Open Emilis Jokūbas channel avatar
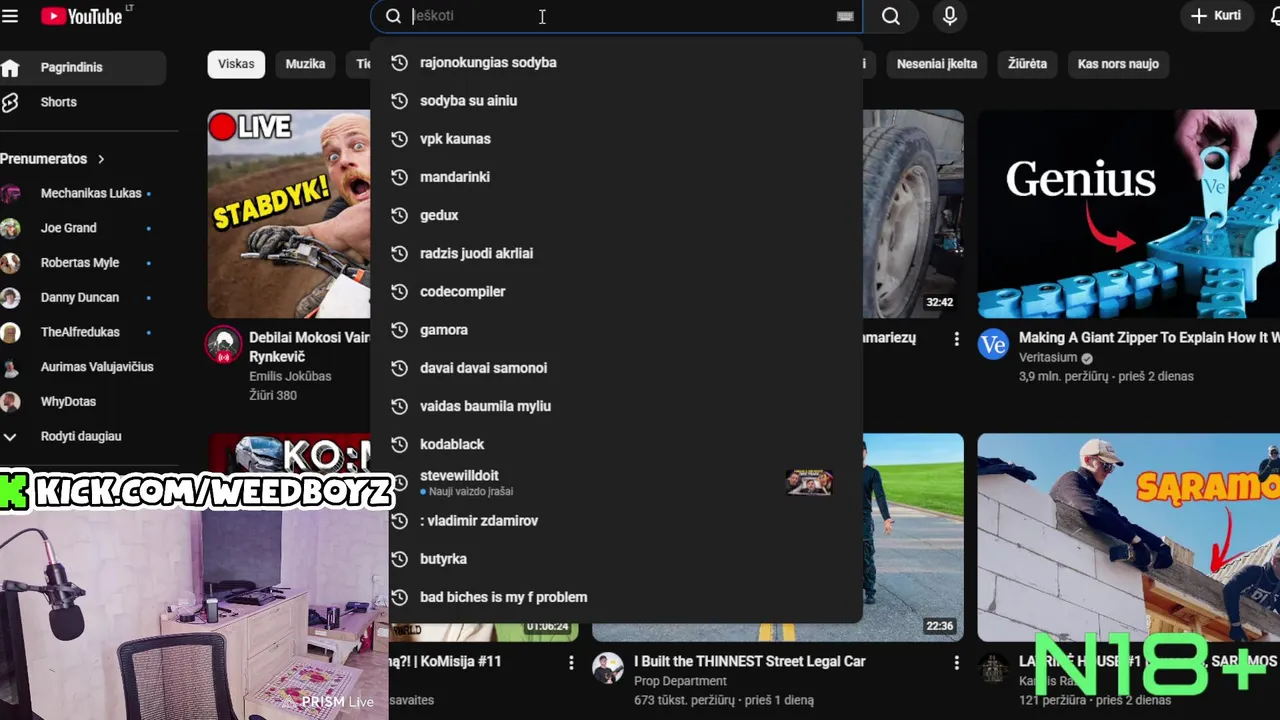This screenshot has height=720, width=1280. [224, 345]
